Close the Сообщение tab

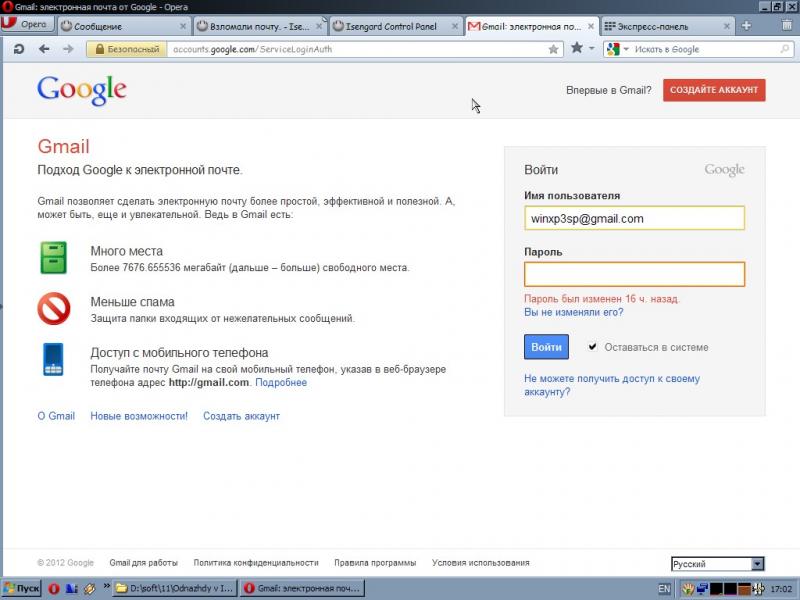tap(183, 26)
